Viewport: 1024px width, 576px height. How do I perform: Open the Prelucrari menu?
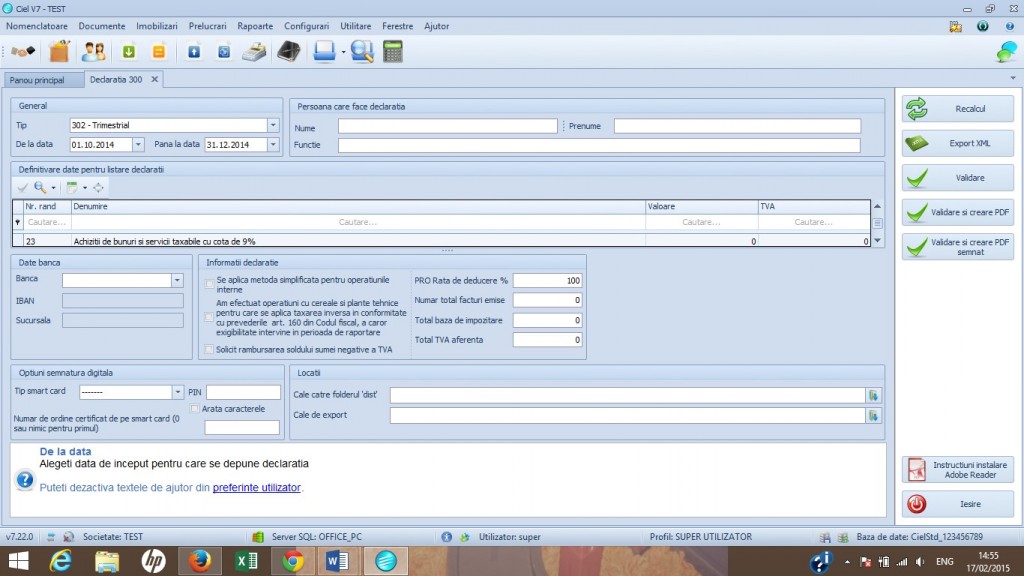point(208,26)
